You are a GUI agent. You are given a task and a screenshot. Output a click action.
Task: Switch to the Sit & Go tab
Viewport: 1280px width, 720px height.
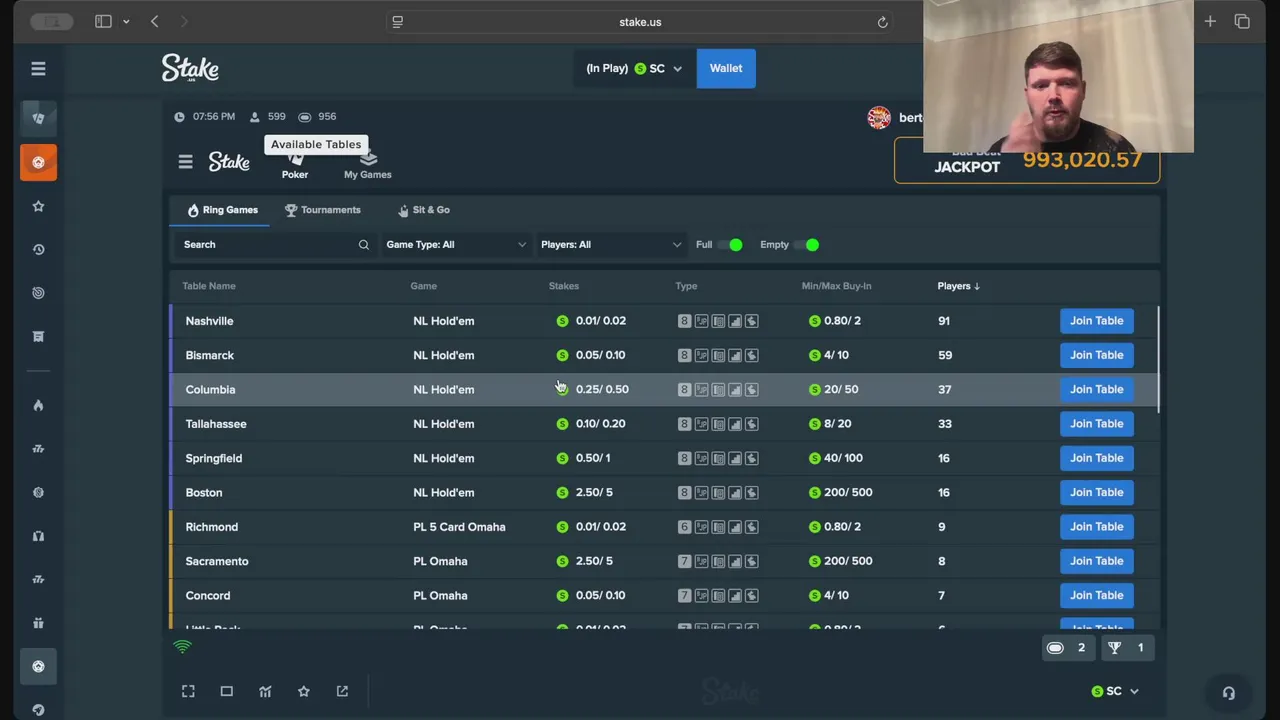pos(424,210)
